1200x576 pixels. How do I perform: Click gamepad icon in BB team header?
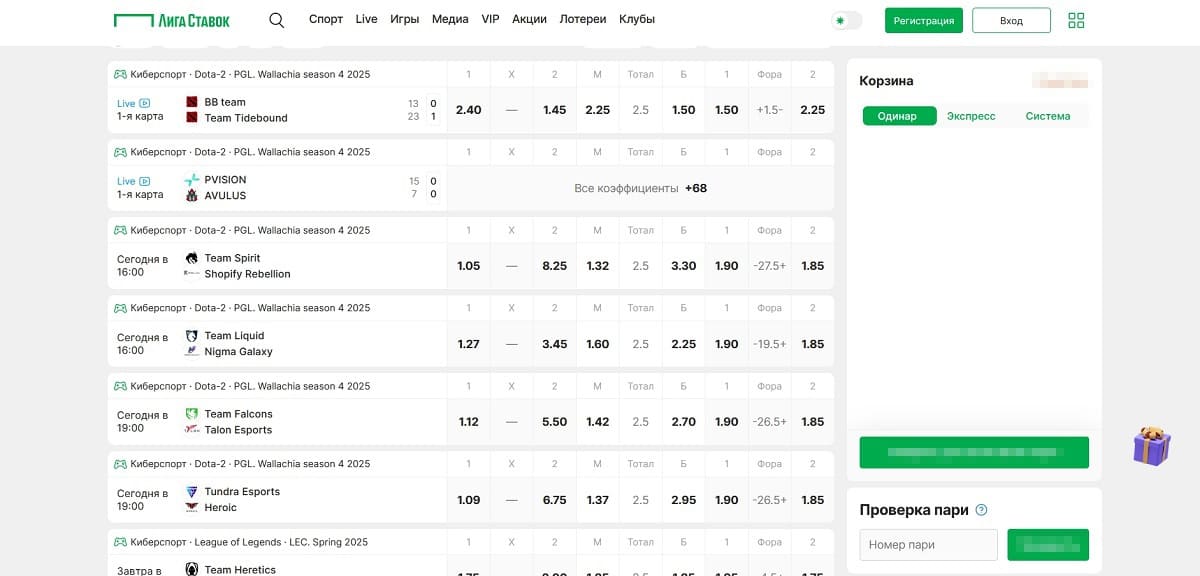coord(120,74)
